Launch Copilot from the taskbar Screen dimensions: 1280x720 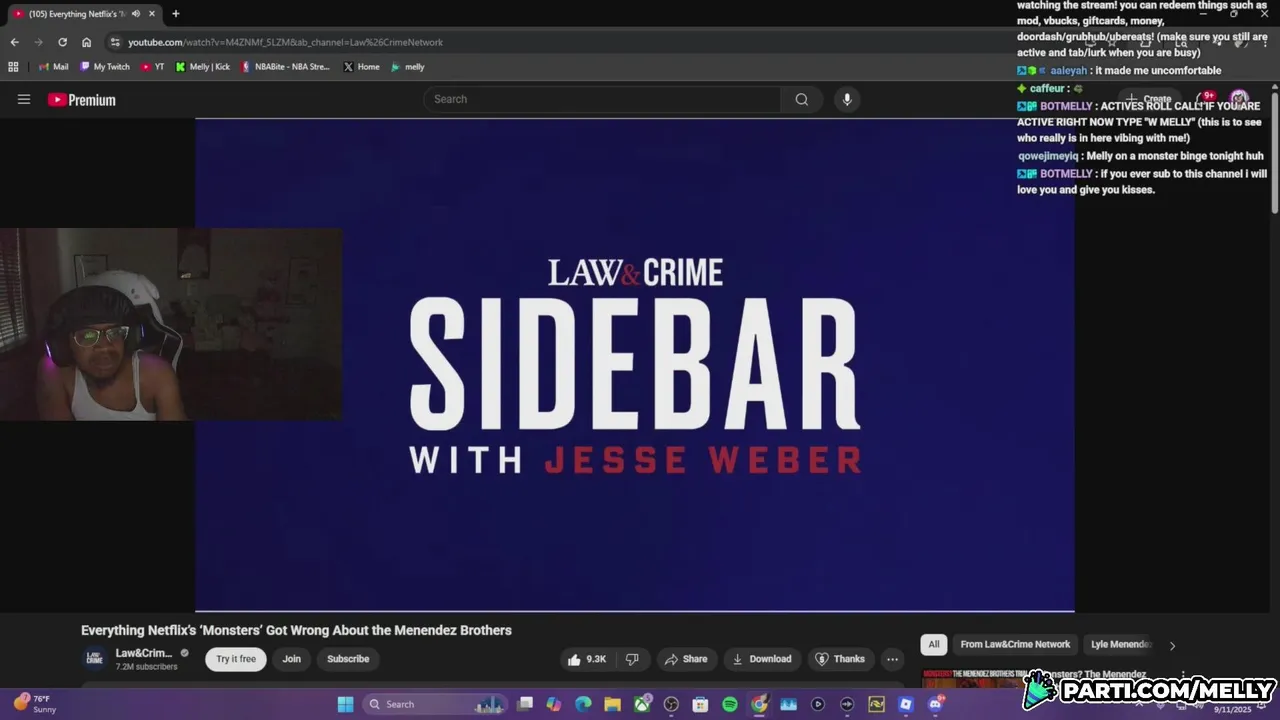pyautogui.click(x=554, y=704)
